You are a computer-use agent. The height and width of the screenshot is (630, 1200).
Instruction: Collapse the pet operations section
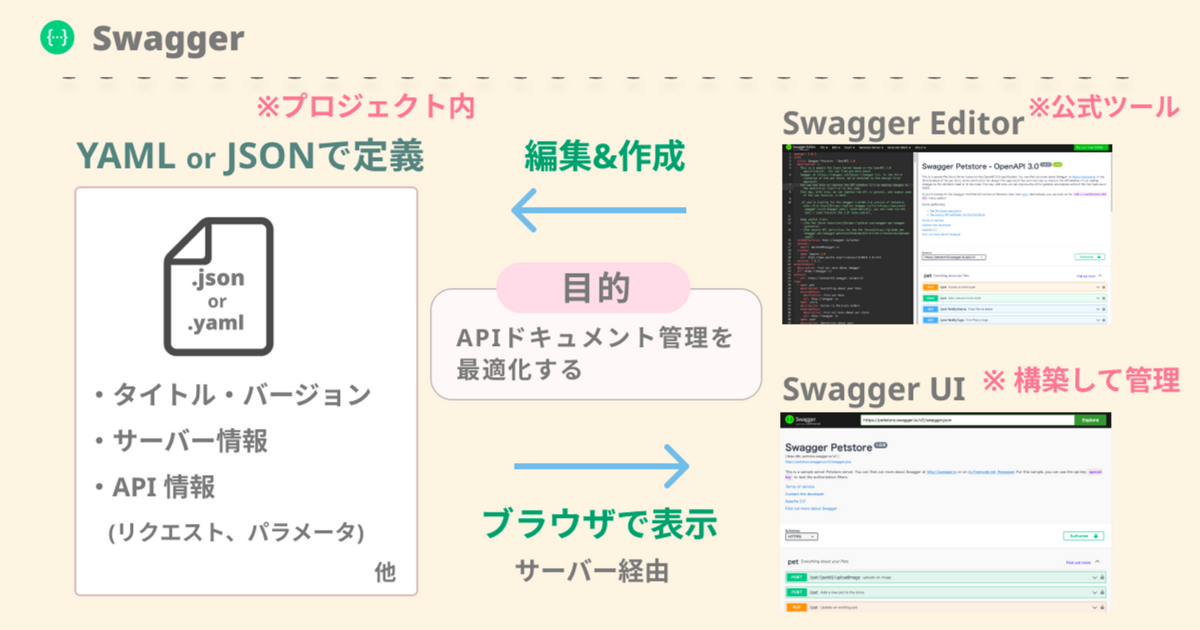click(1096, 561)
